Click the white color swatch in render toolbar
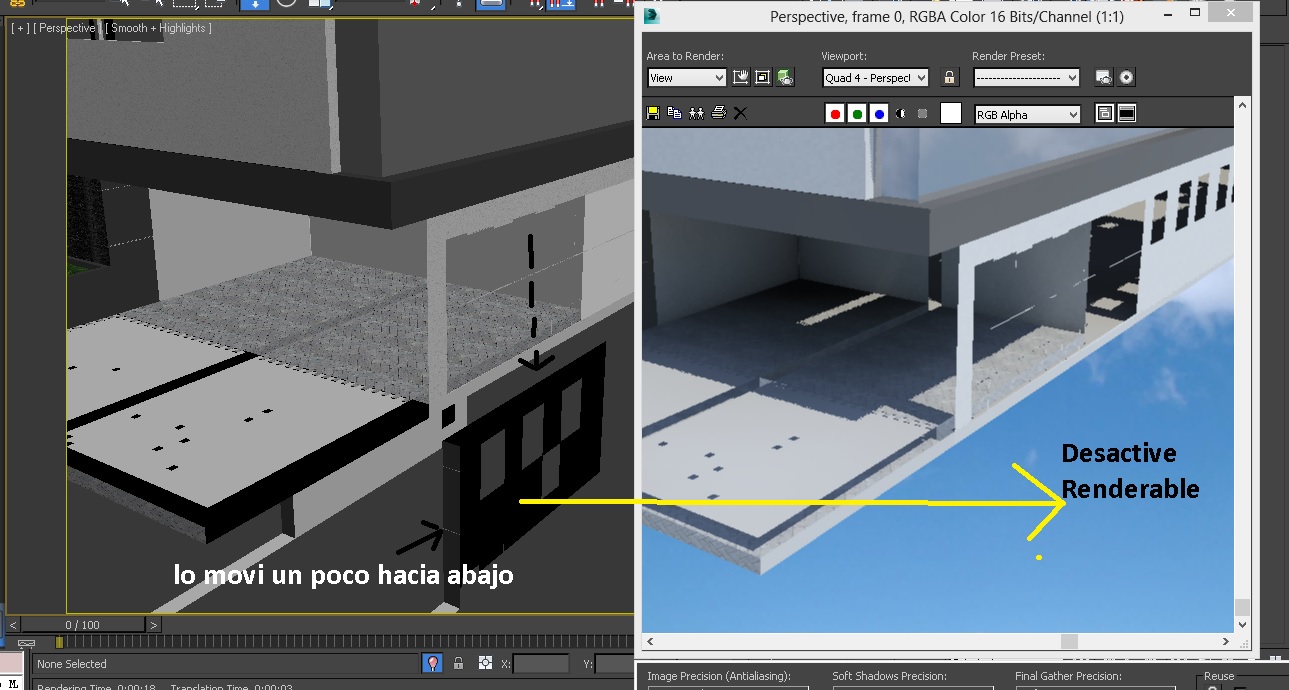Viewport: 1289px width, 690px height. pyautogui.click(x=951, y=114)
